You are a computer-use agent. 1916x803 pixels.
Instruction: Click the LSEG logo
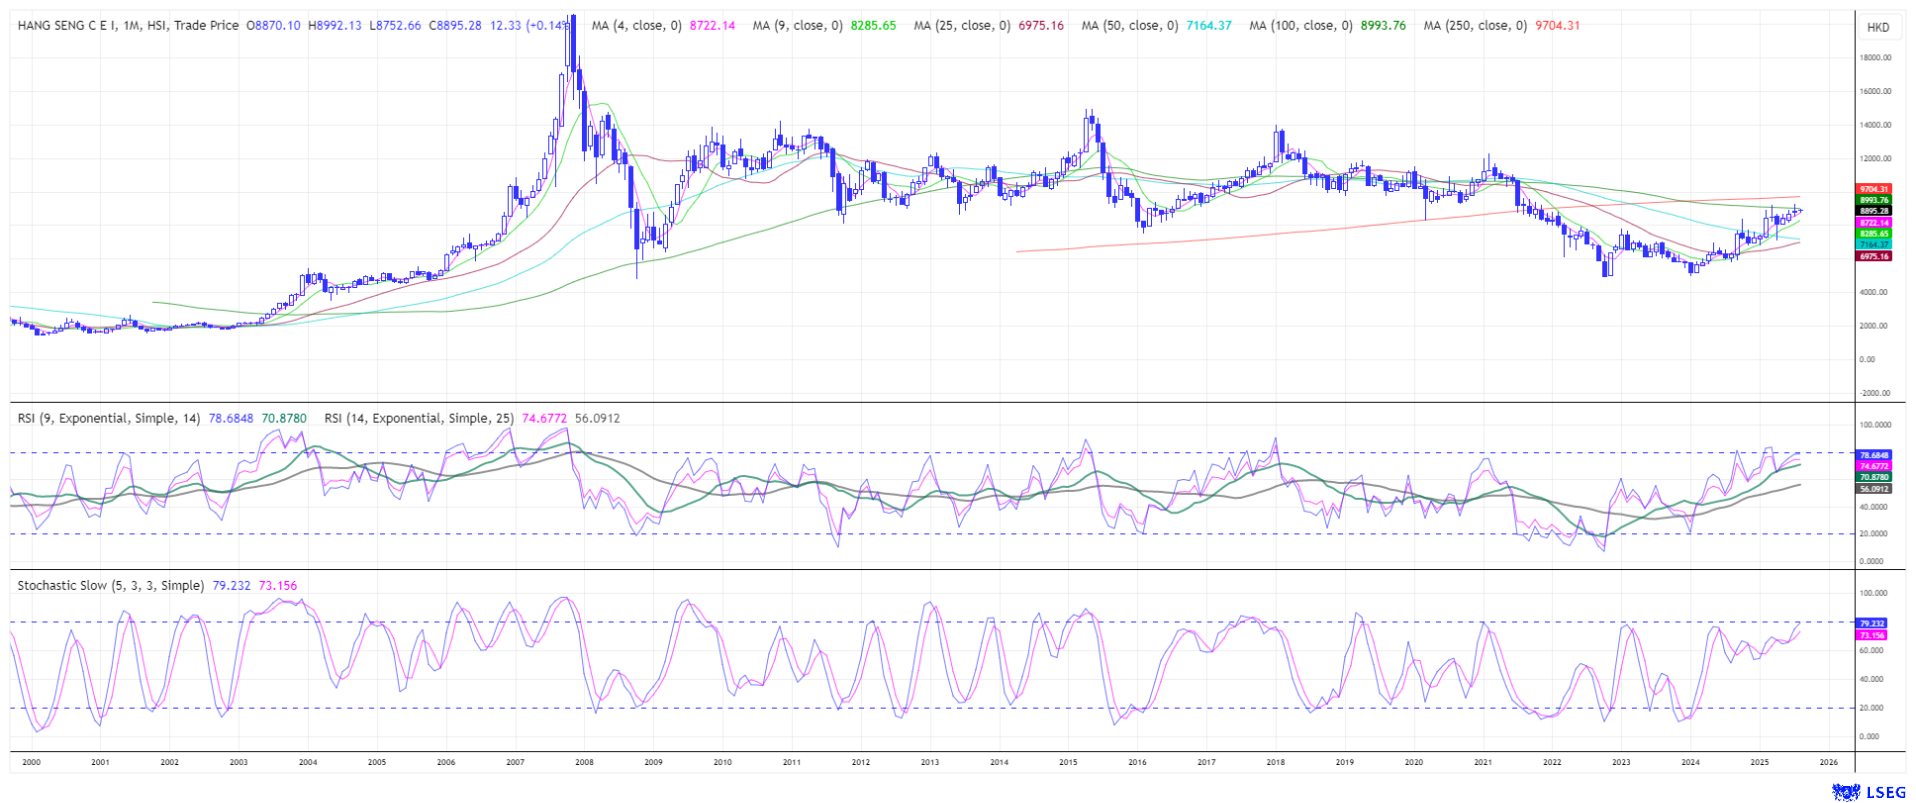(x=1868, y=792)
